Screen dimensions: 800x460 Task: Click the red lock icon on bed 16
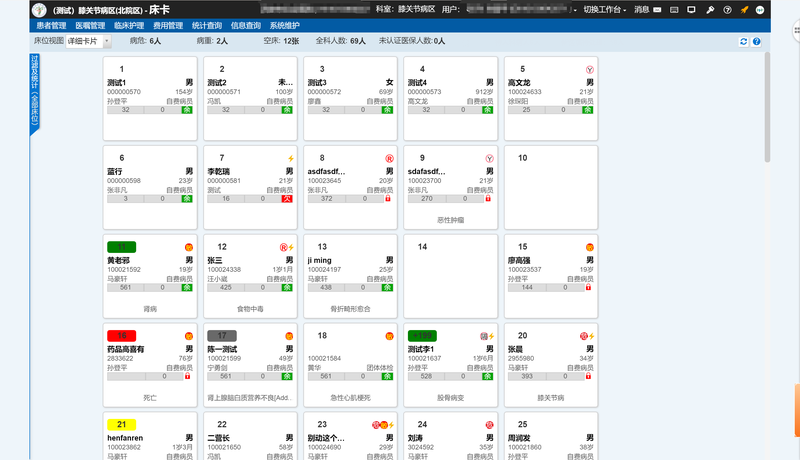[187, 376]
